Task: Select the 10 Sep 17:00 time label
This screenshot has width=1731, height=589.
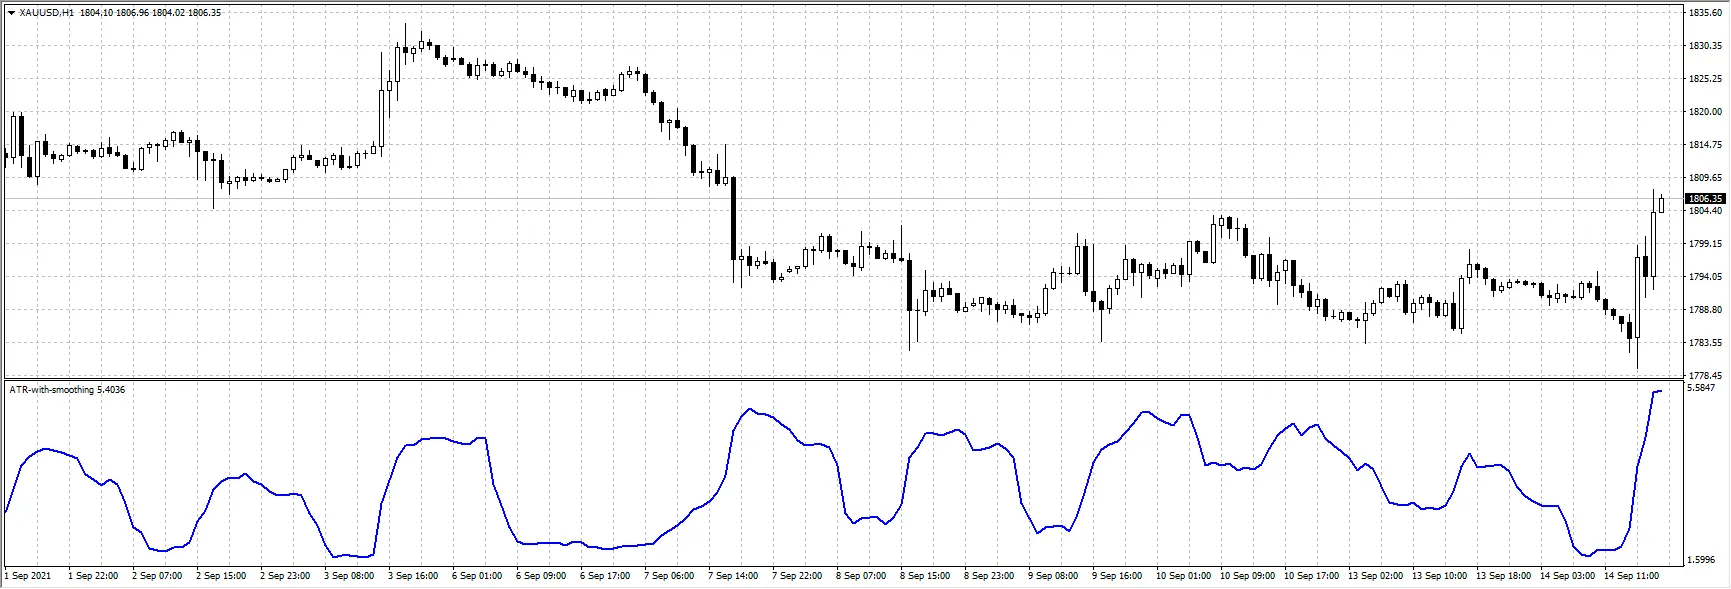Action: pos(1311,576)
